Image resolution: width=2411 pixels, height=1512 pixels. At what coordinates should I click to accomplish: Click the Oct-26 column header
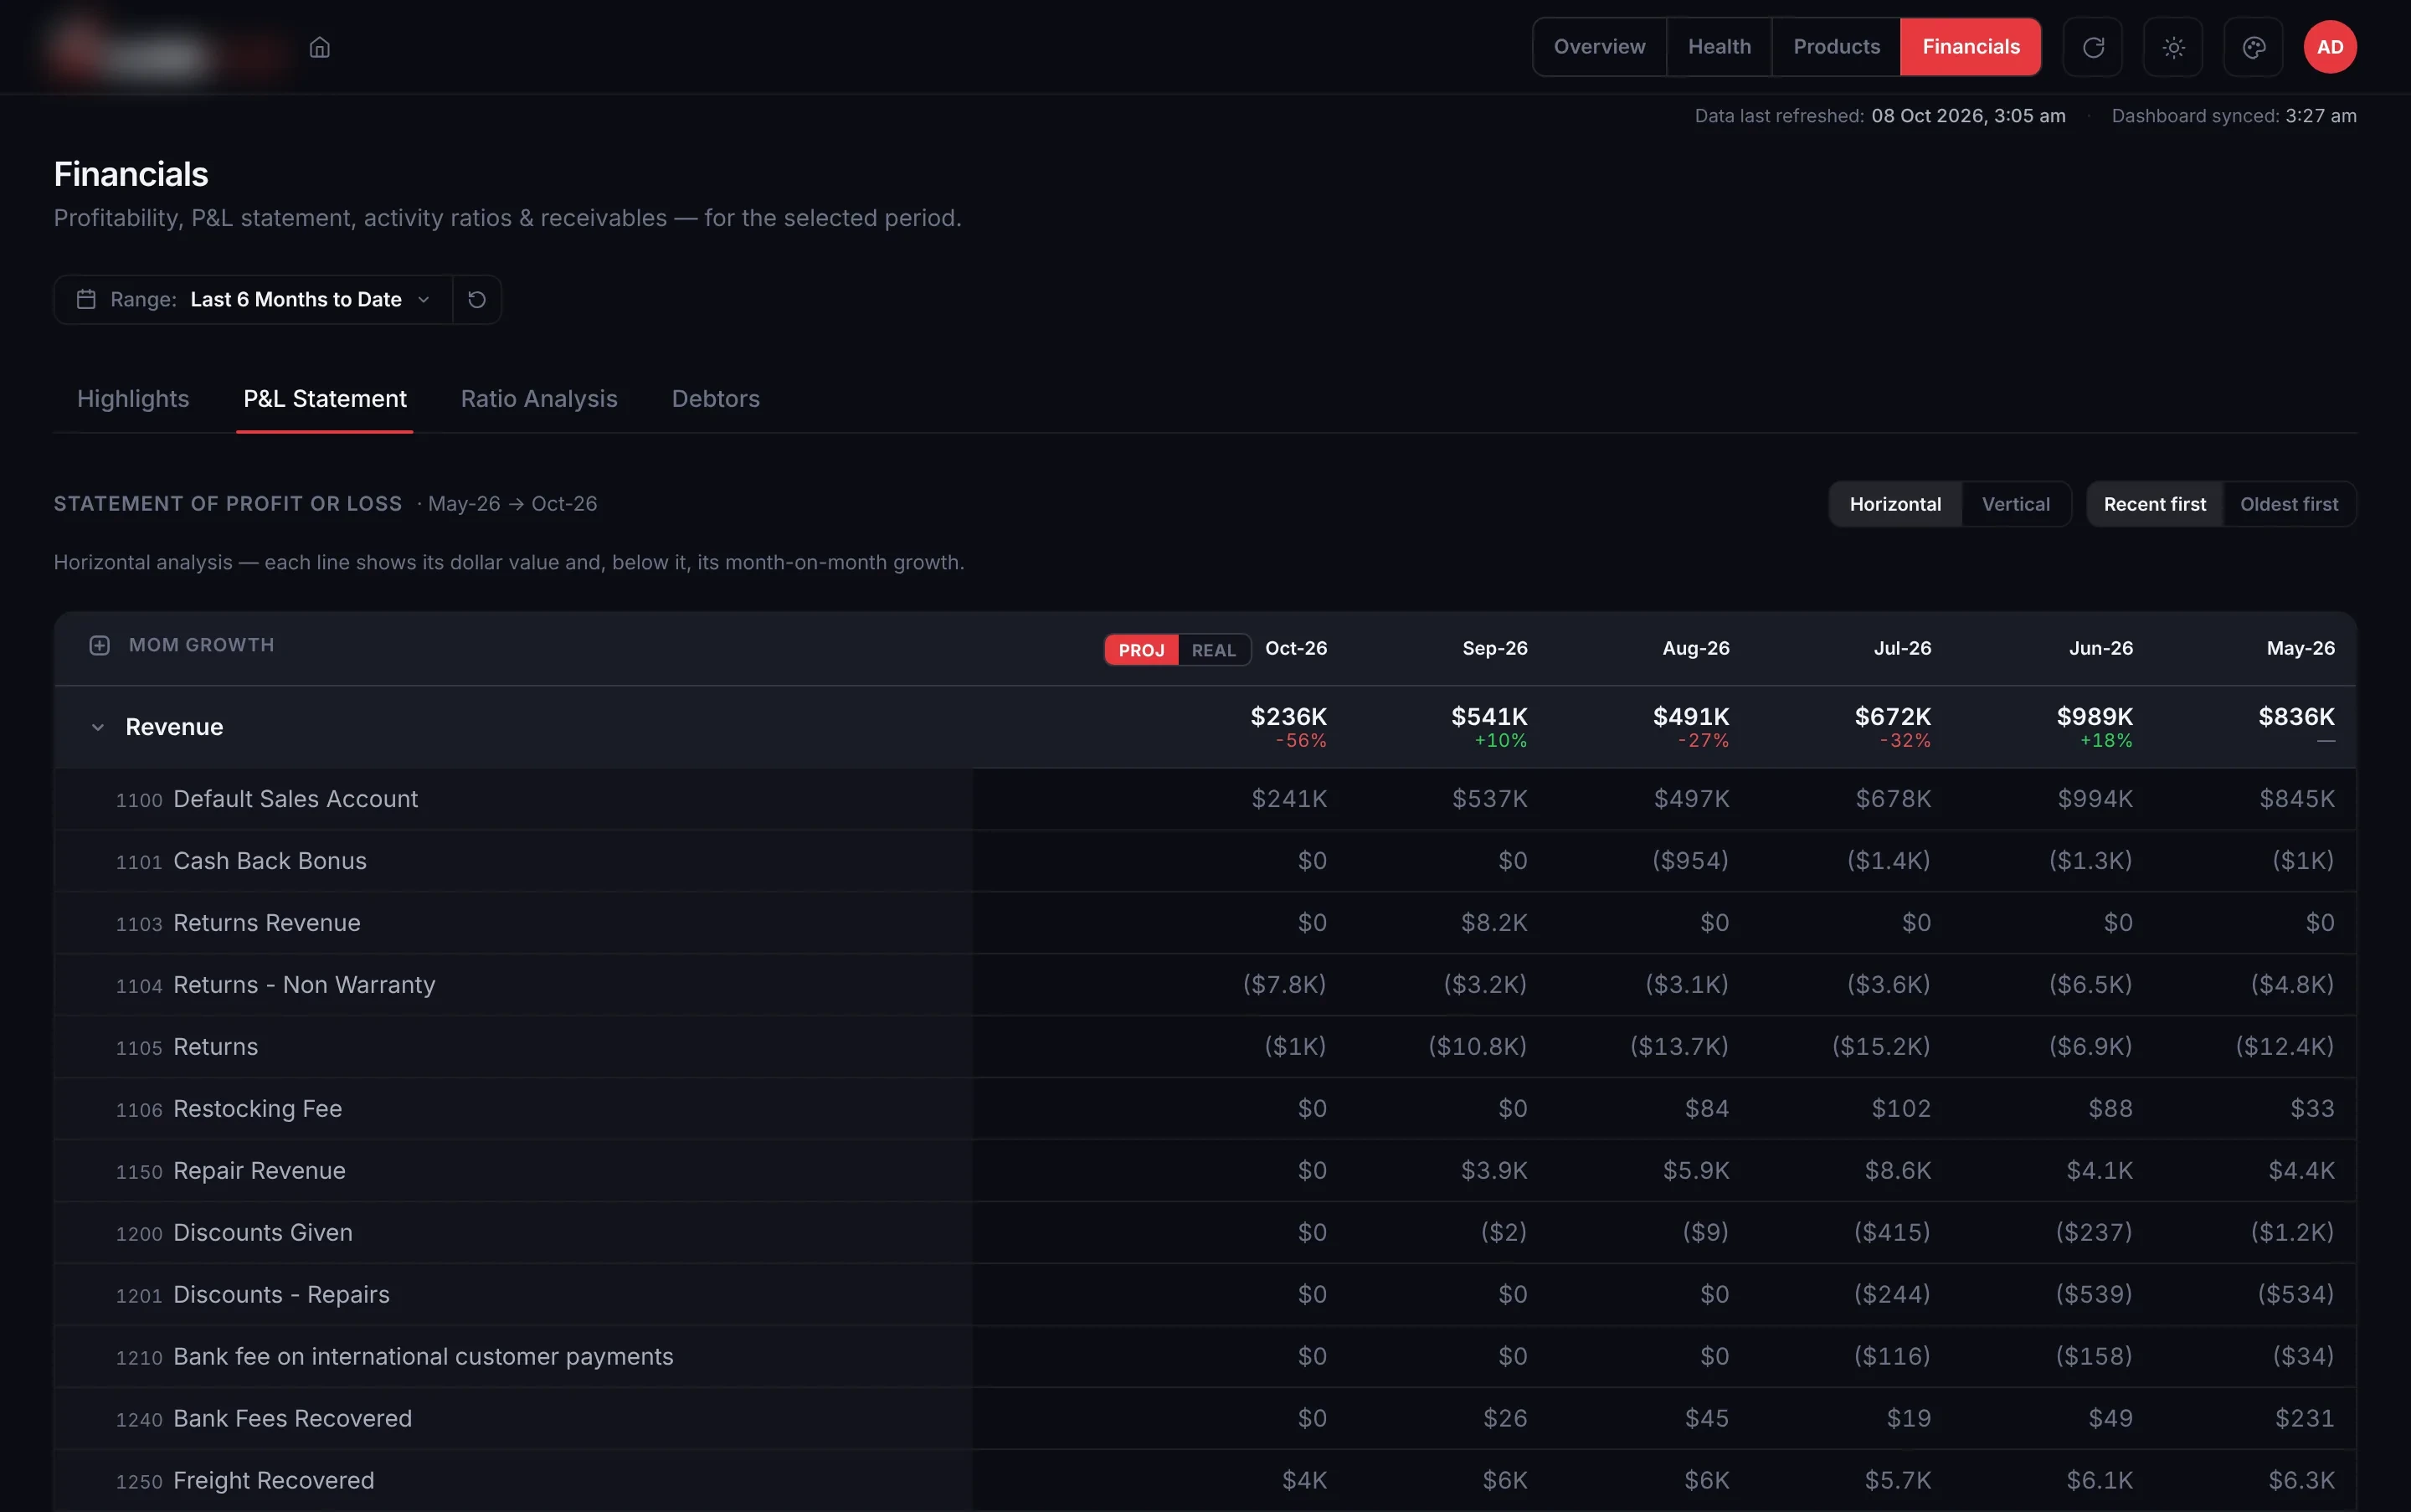[x=1296, y=649]
